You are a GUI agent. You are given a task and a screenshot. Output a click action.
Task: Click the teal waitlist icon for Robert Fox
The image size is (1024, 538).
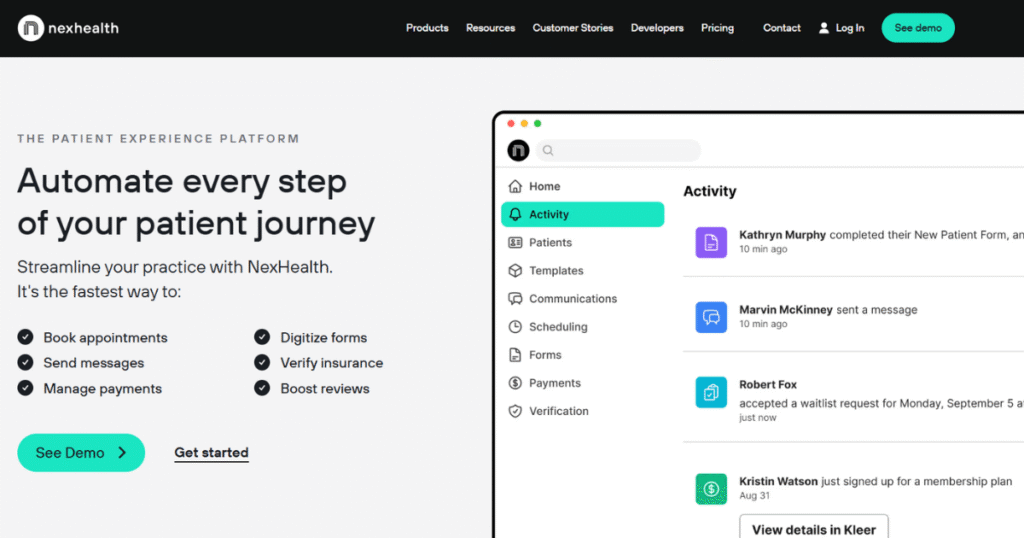pos(711,392)
